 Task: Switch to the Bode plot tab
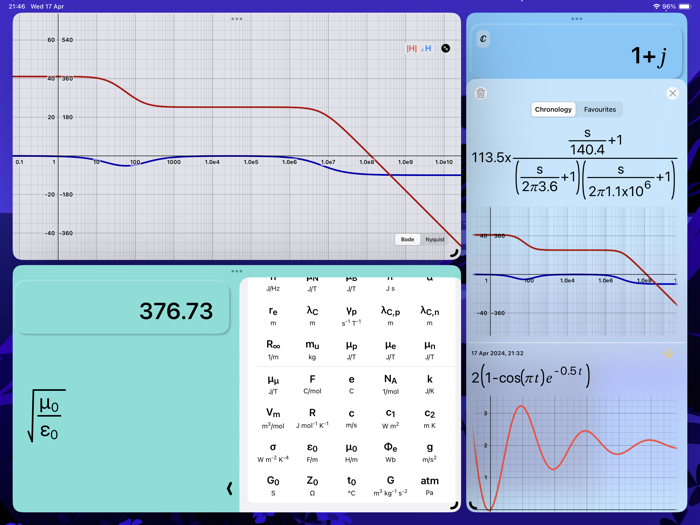(407, 239)
